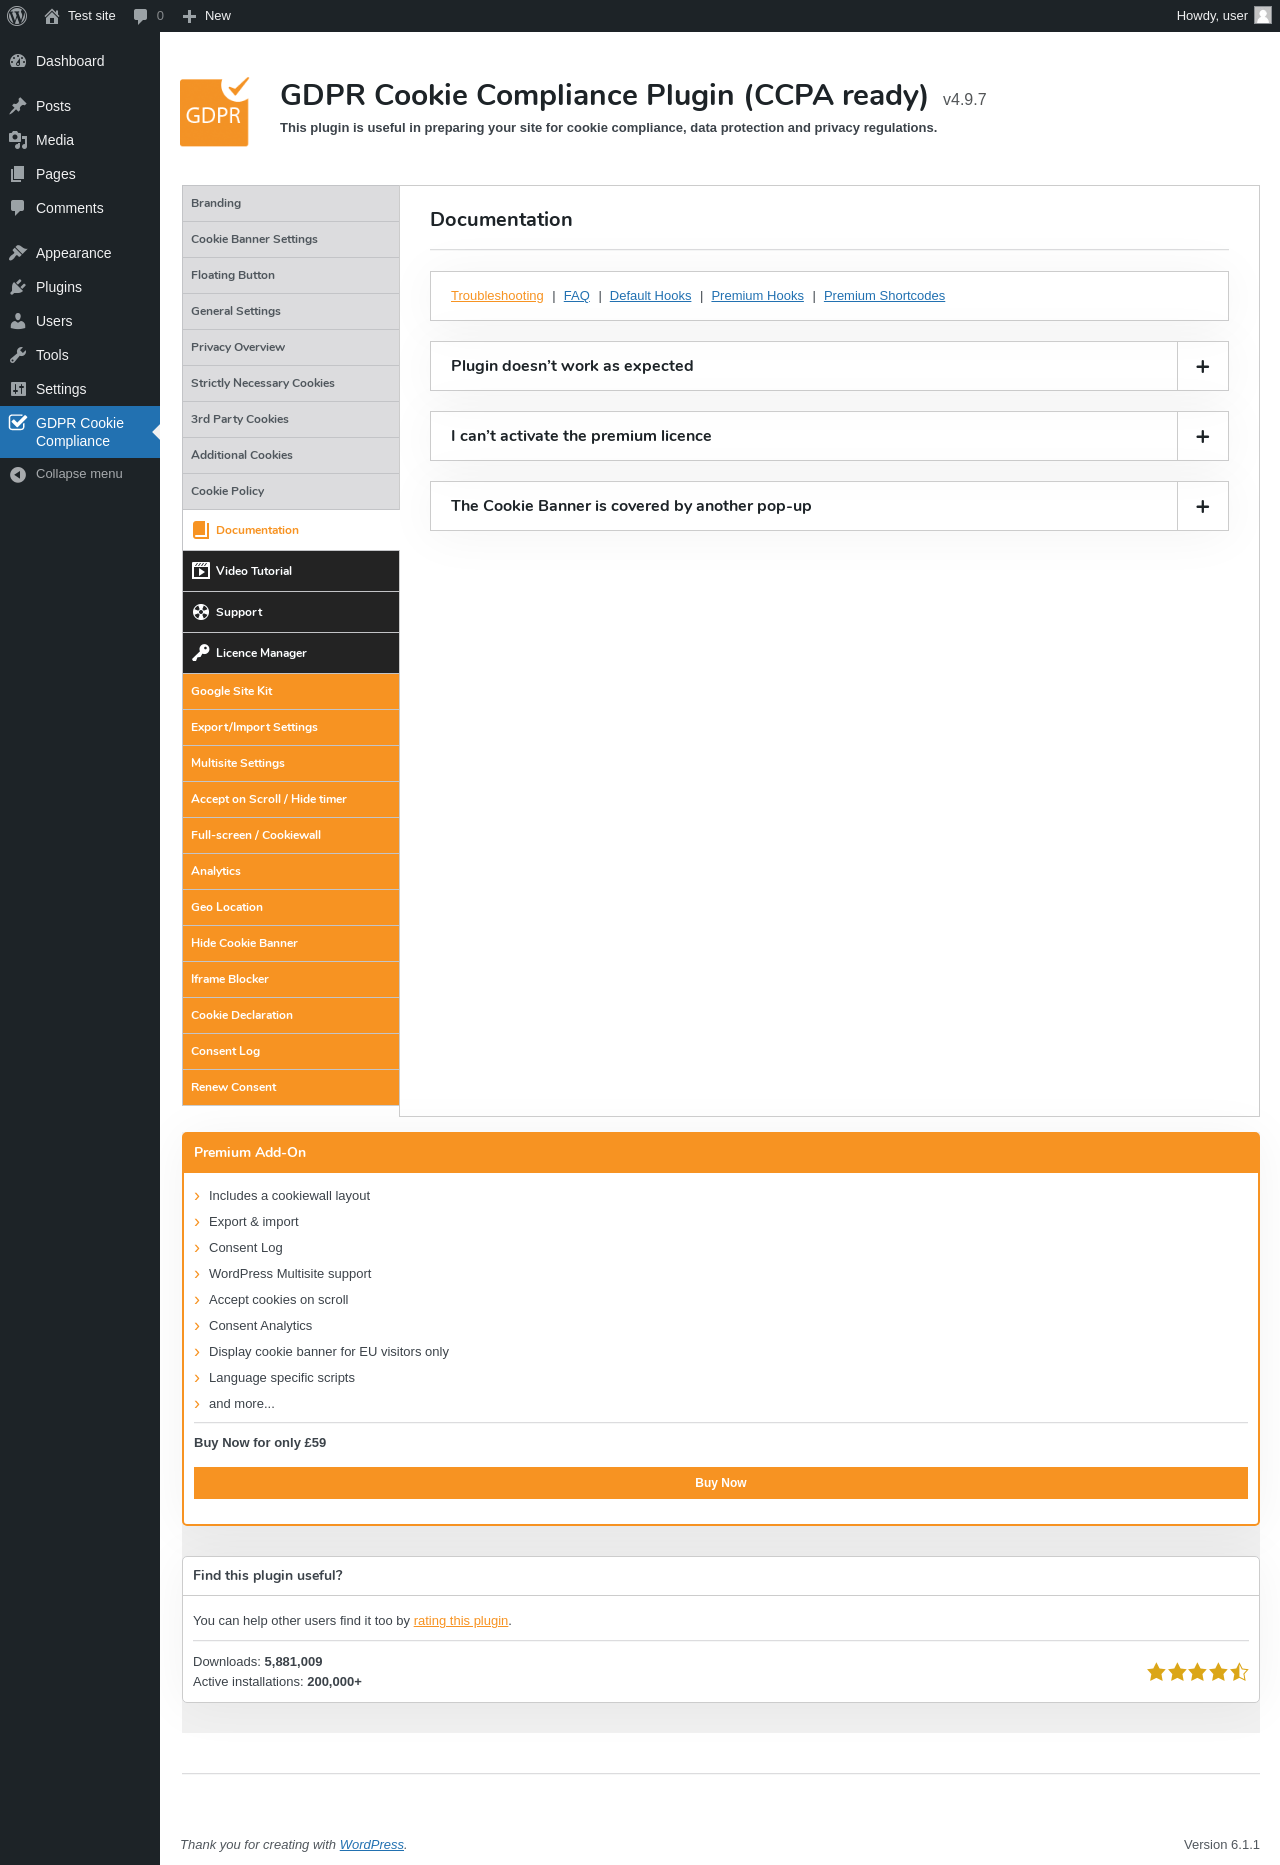The width and height of the screenshot is (1280, 1865).
Task: Click the Media library icon
Action: pos(18,140)
